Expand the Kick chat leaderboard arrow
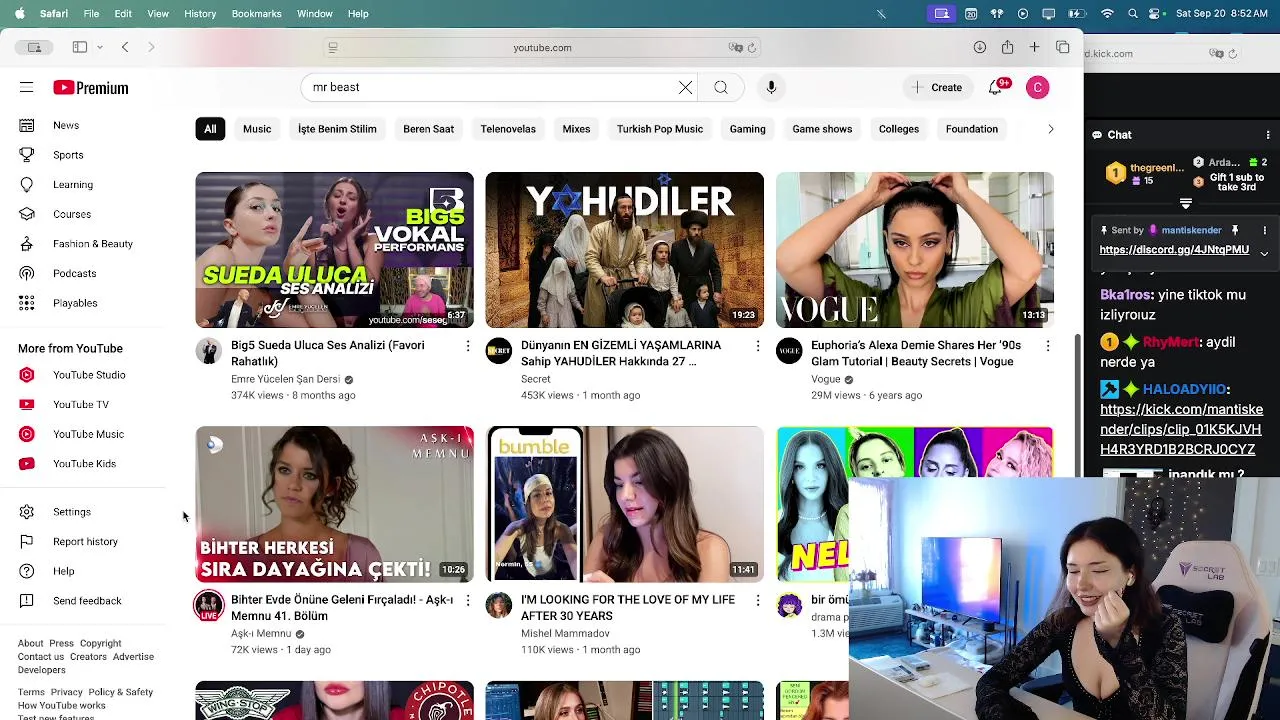The height and width of the screenshot is (720, 1280). (x=1186, y=203)
